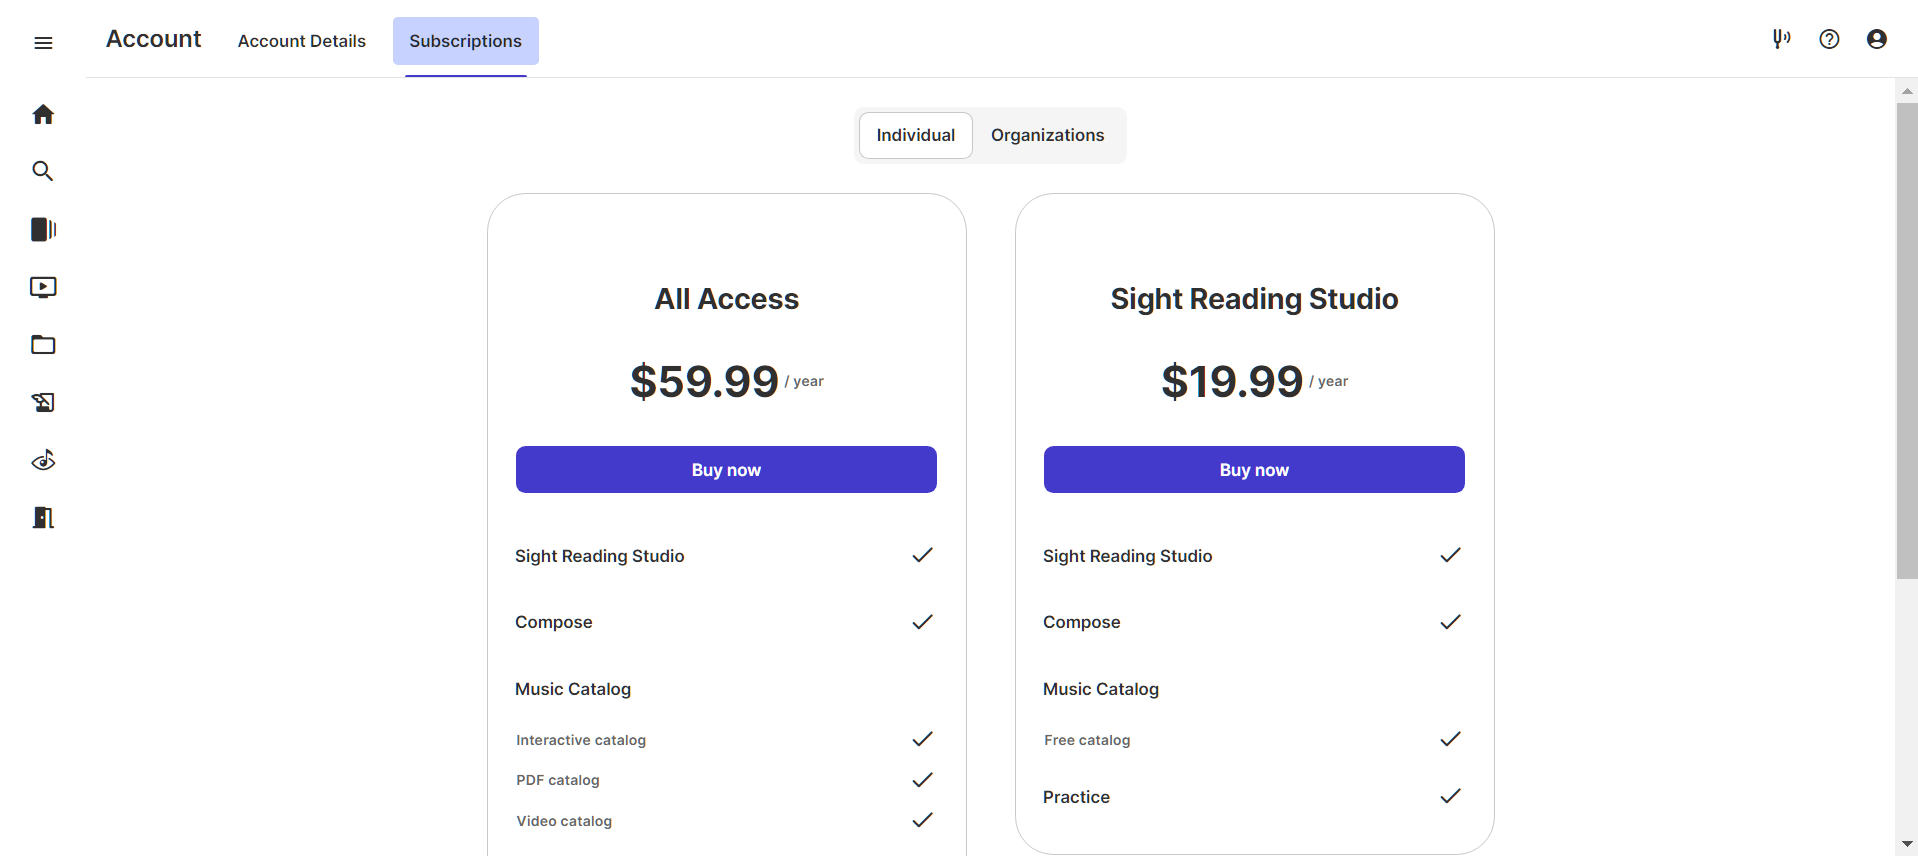Select the Subscriptions tab

(x=465, y=41)
